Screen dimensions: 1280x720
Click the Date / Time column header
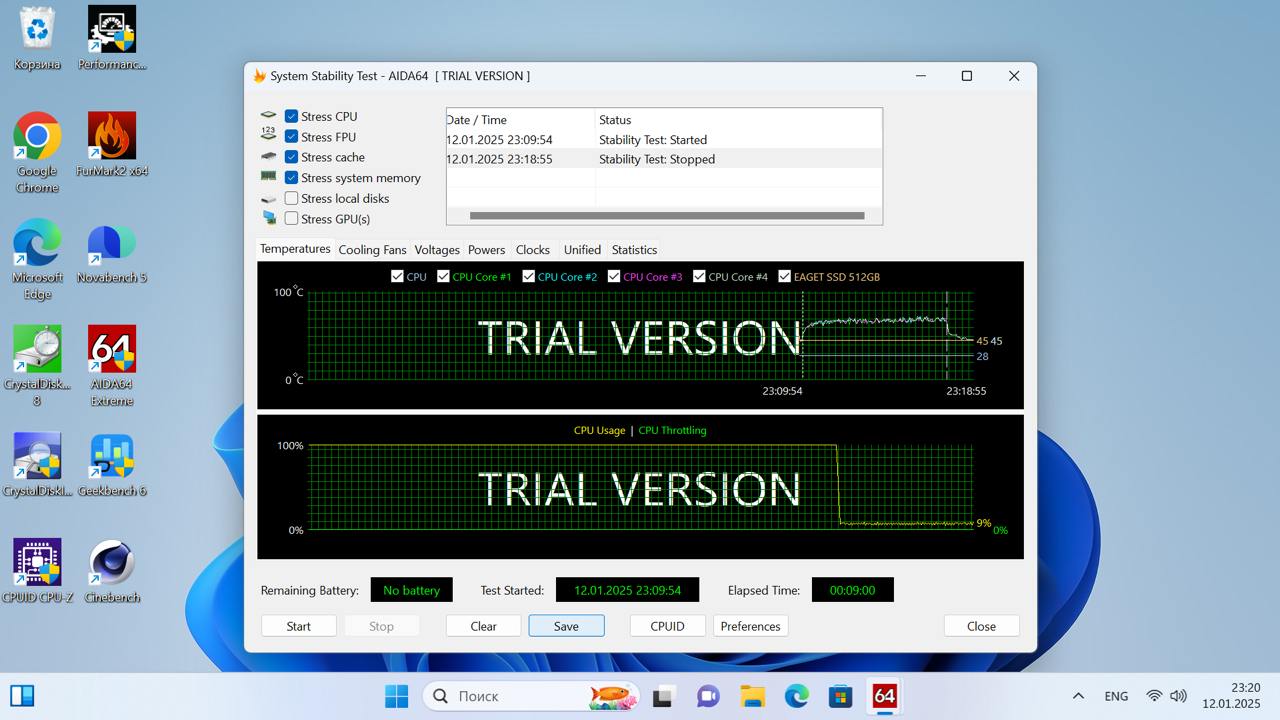point(521,120)
